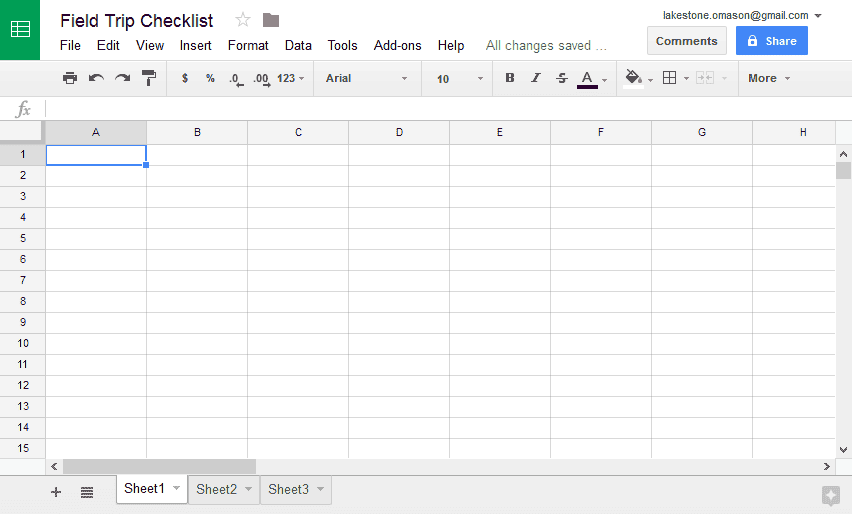
Task: Click the select-all corner box
Action: tap(22, 133)
